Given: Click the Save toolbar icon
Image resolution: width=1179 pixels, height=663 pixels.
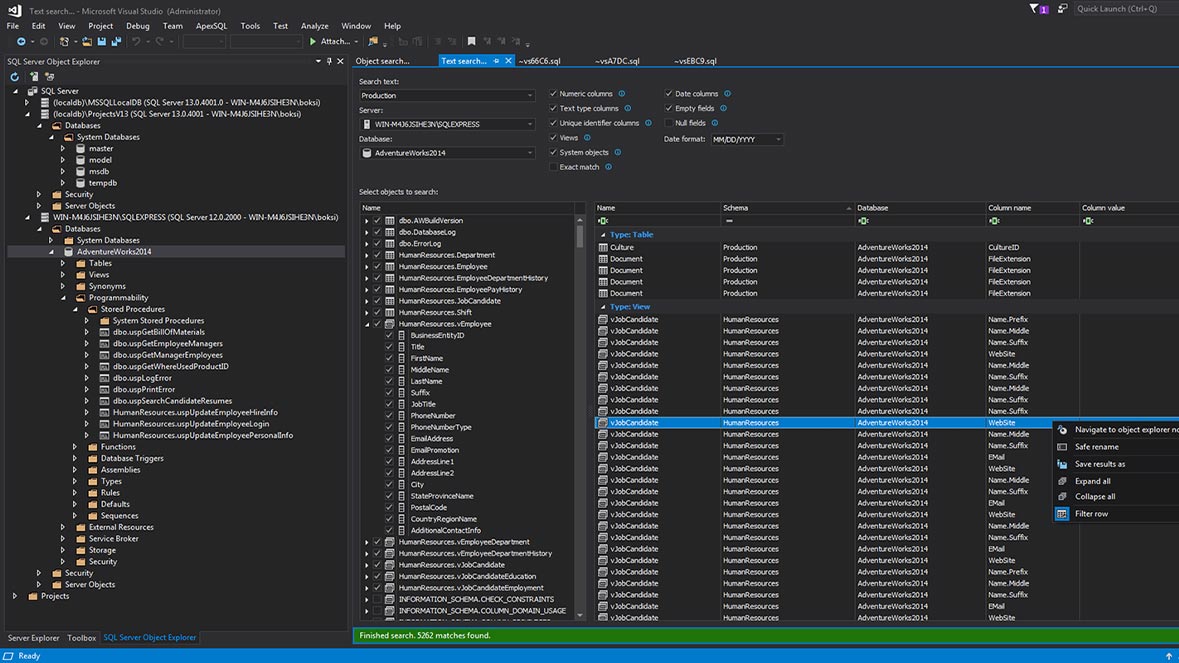Looking at the screenshot, I should pyautogui.click(x=102, y=41).
